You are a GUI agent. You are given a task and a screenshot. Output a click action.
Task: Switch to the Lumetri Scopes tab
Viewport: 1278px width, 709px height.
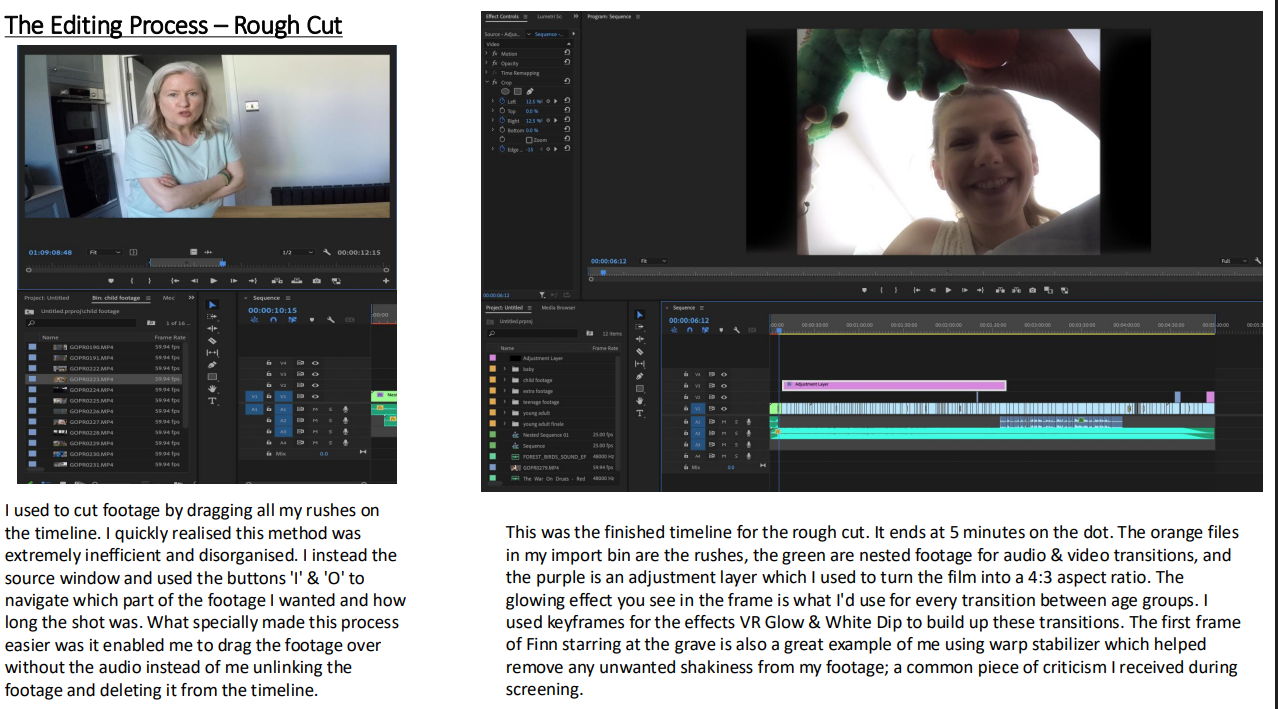coord(550,17)
